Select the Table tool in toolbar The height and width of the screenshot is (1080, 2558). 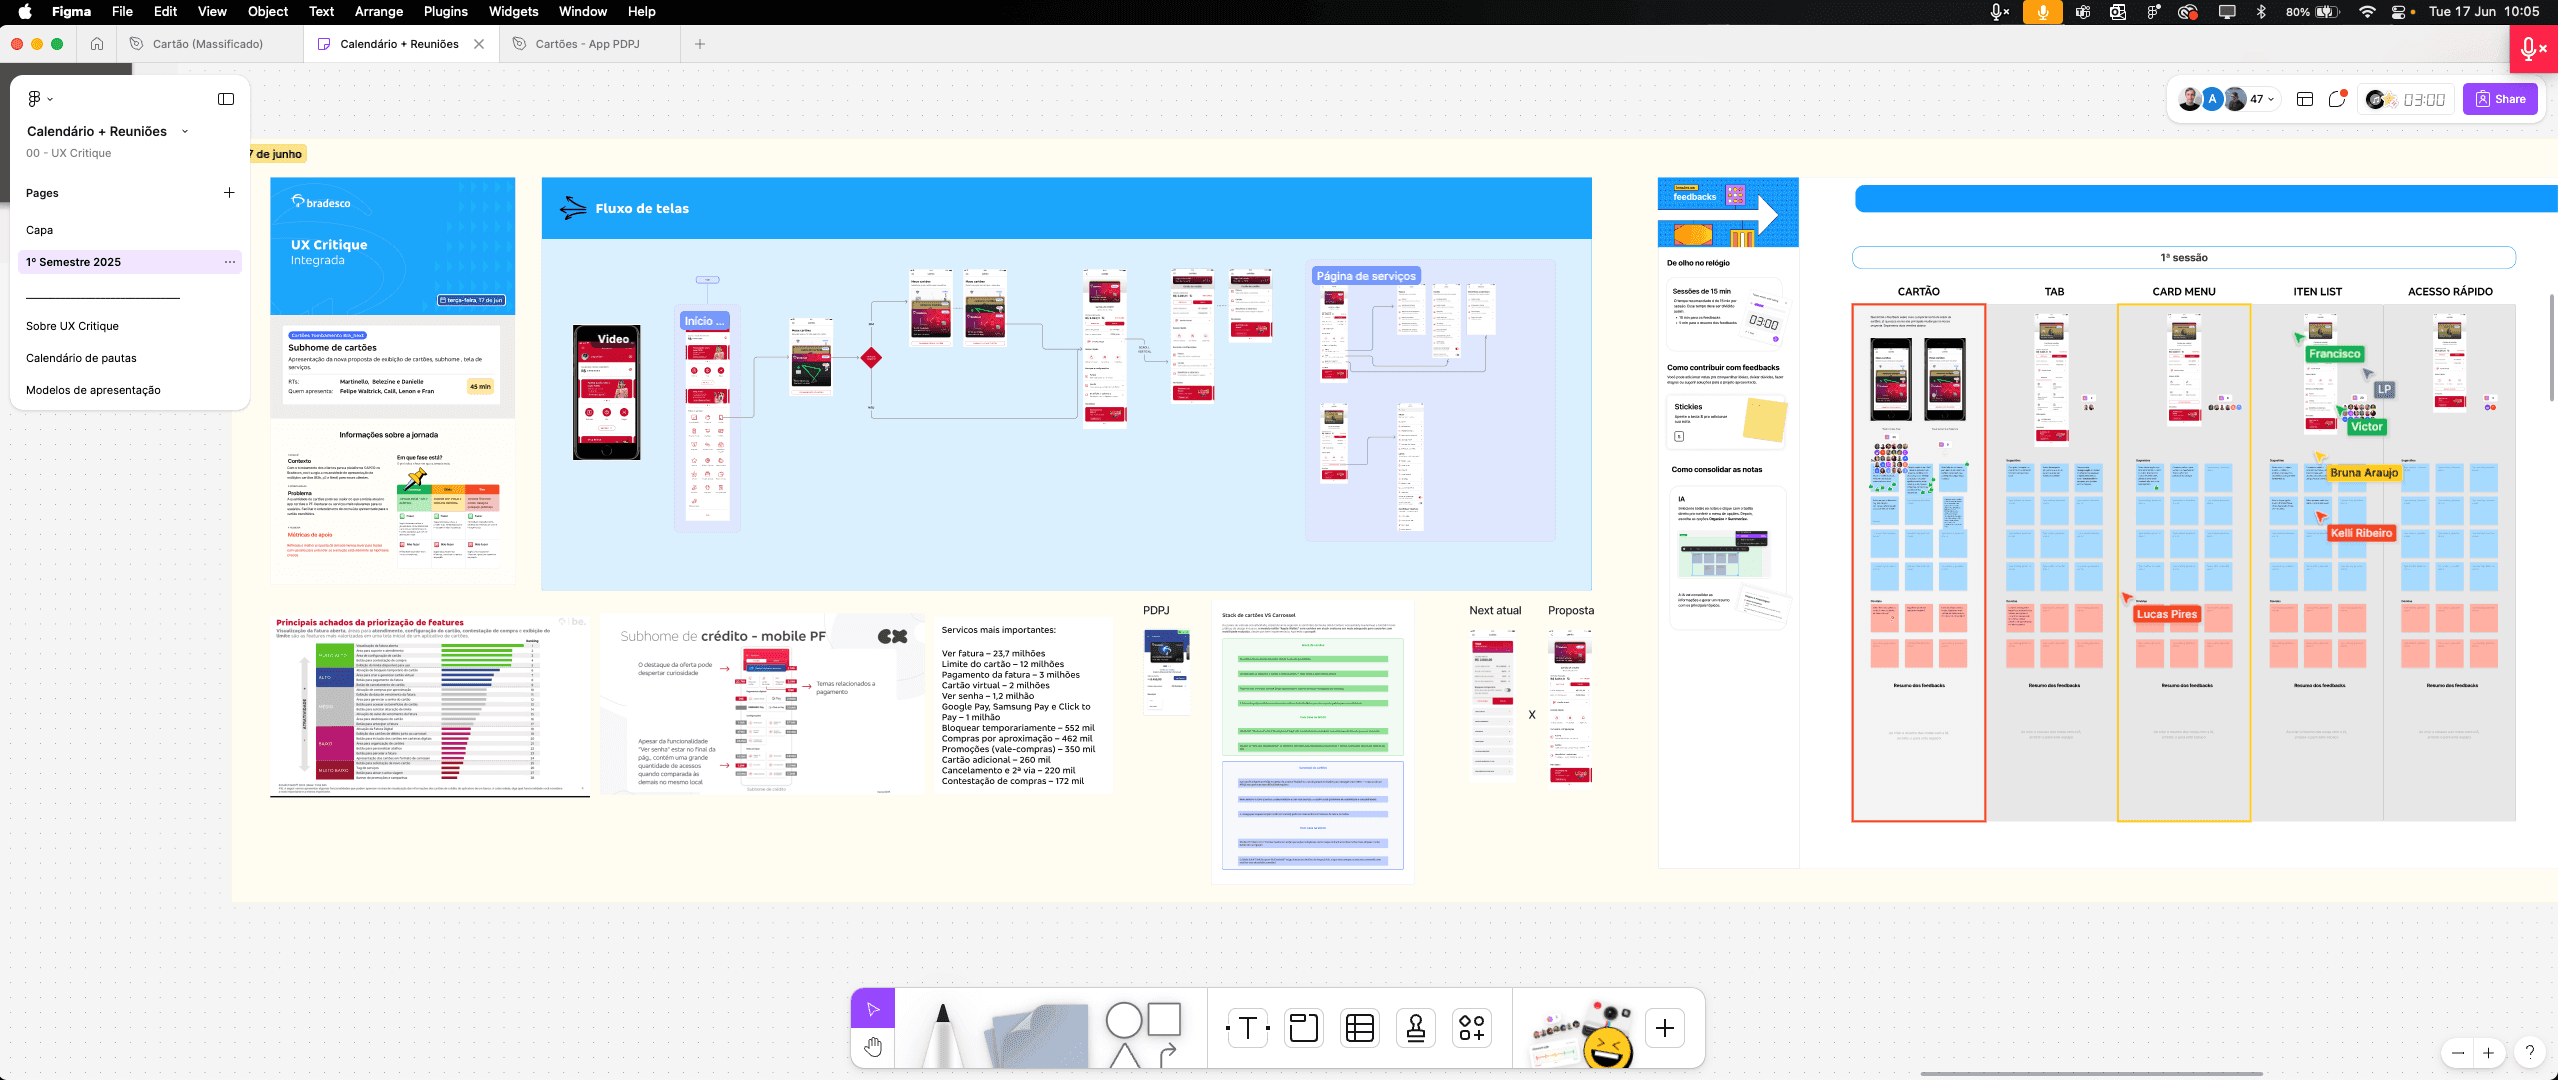click(x=1359, y=1028)
